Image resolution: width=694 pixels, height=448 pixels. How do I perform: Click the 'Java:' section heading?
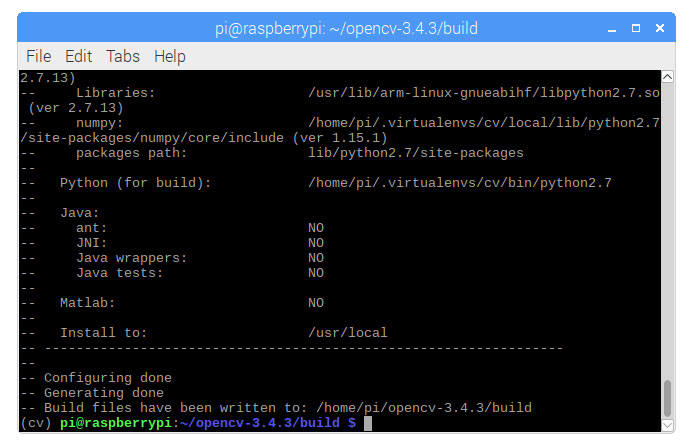click(80, 213)
